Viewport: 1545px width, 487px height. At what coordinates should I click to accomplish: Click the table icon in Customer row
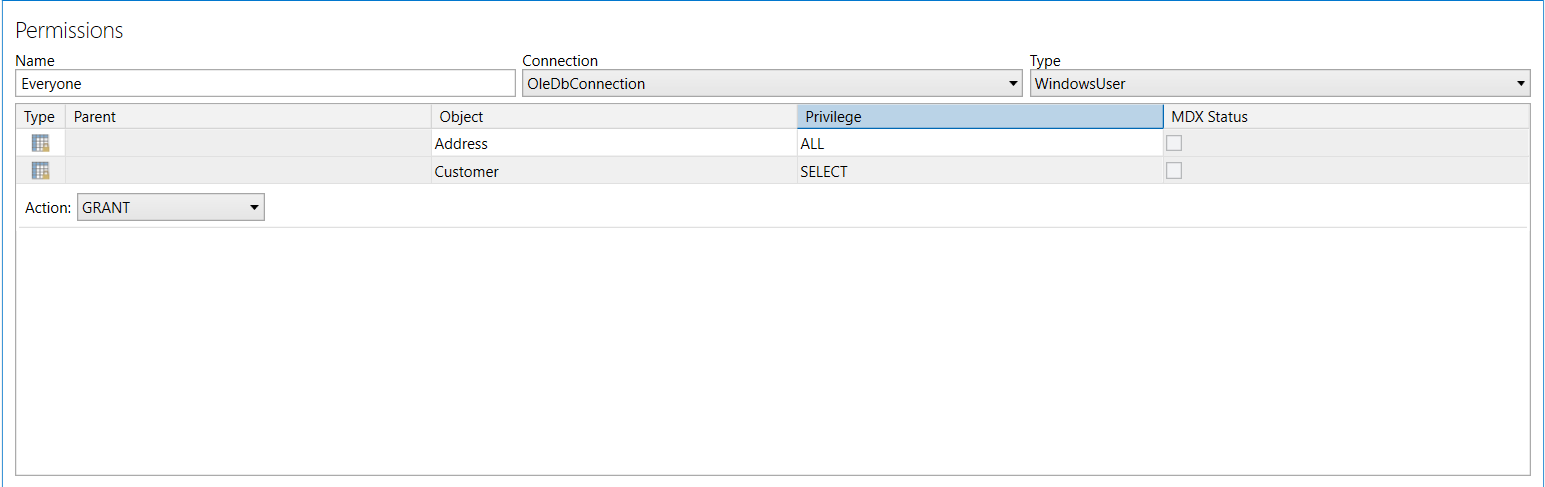(x=40, y=171)
